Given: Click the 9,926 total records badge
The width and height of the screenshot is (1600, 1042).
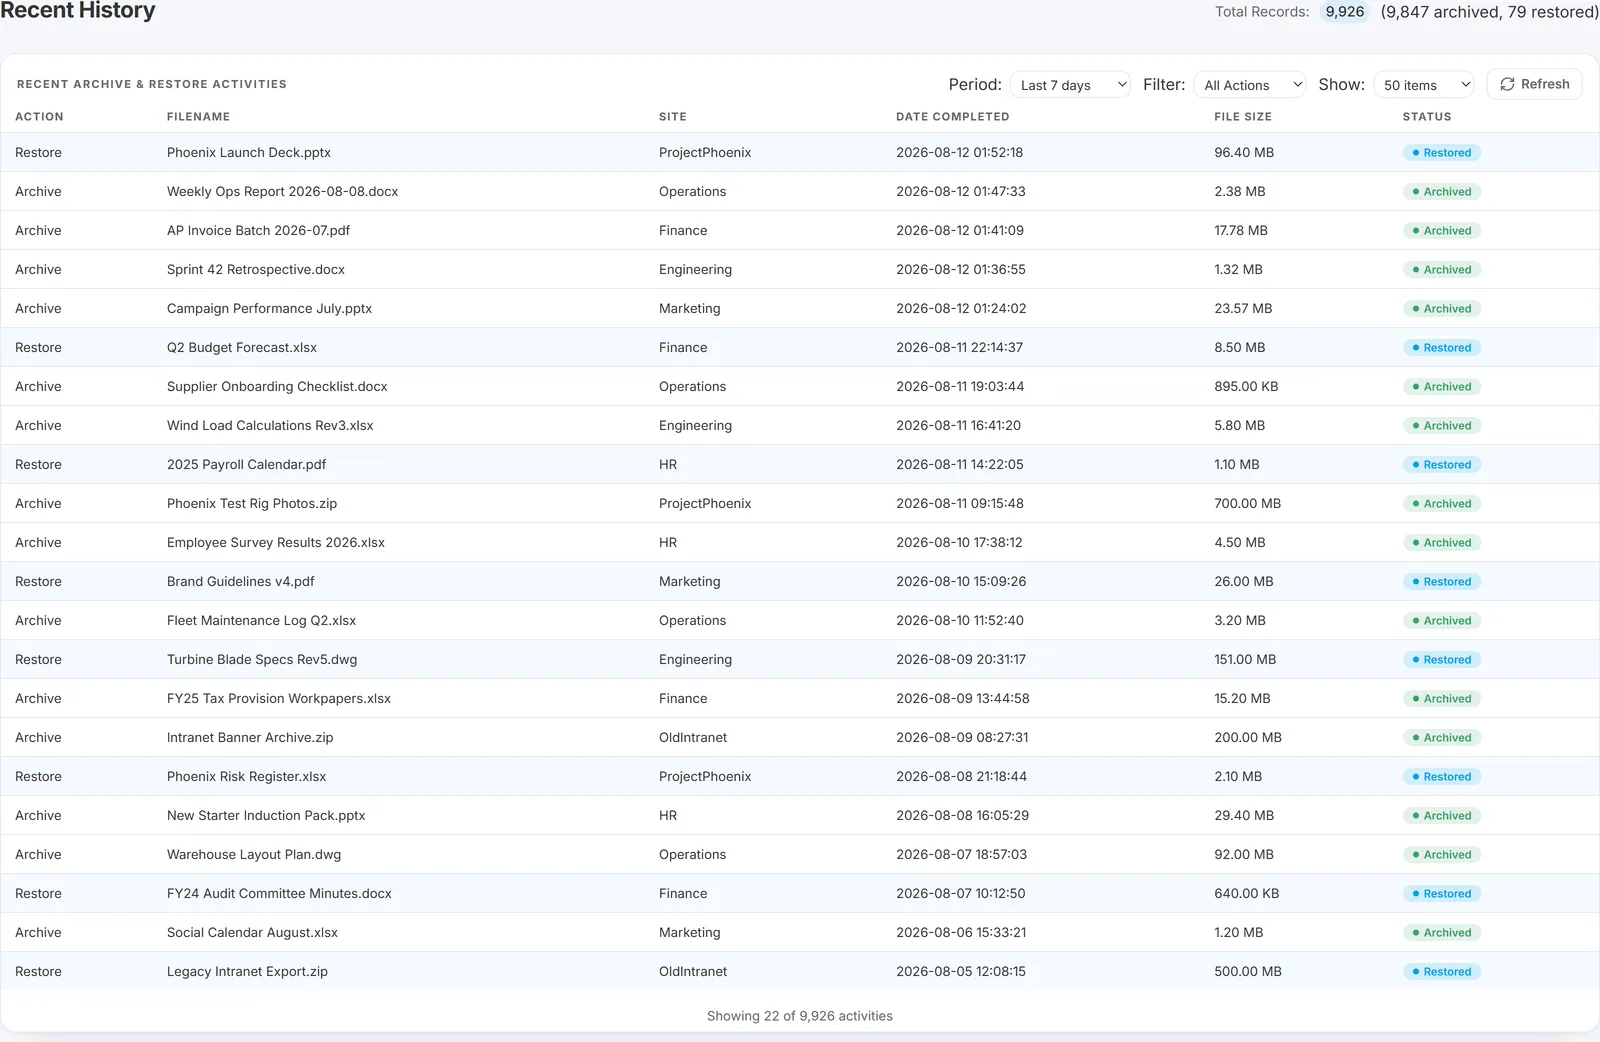Looking at the screenshot, I should pyautogui.click(x=1344, y=12).
